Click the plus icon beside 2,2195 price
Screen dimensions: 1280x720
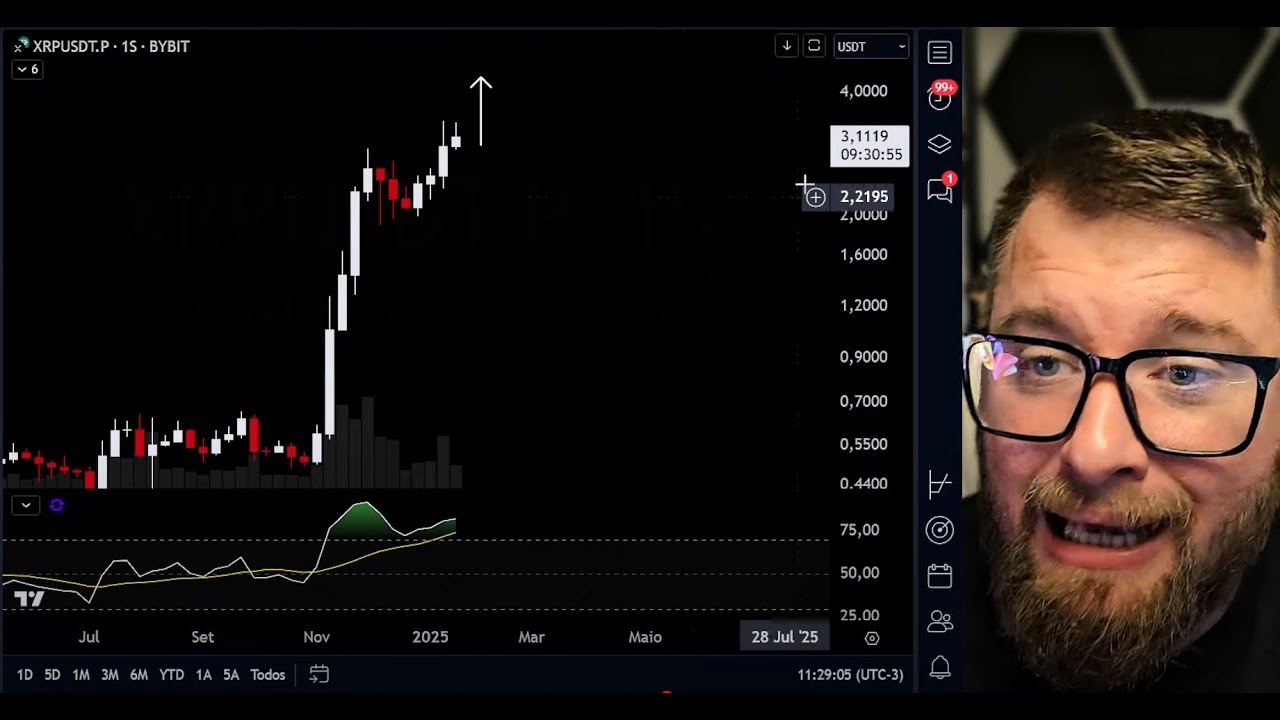click(x=816, y=197)
